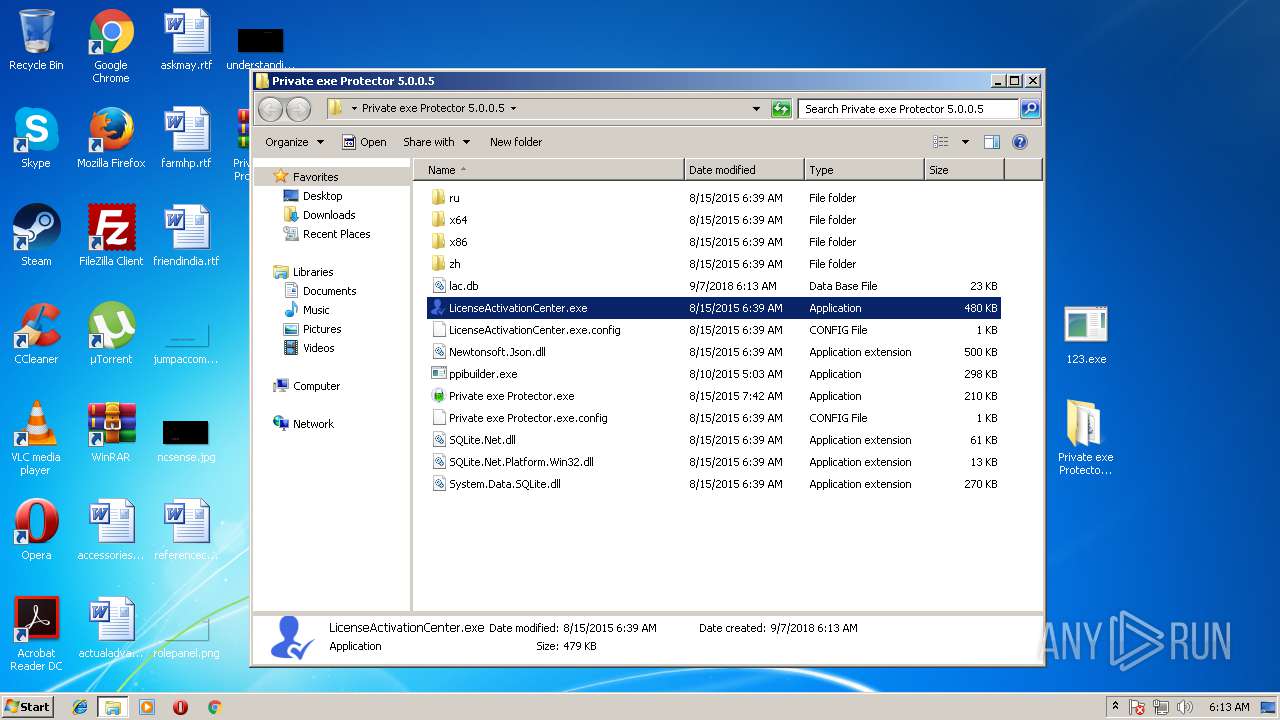1280x720 pixels.
Task: Change view using the views icon
Action: click(940, 142)
